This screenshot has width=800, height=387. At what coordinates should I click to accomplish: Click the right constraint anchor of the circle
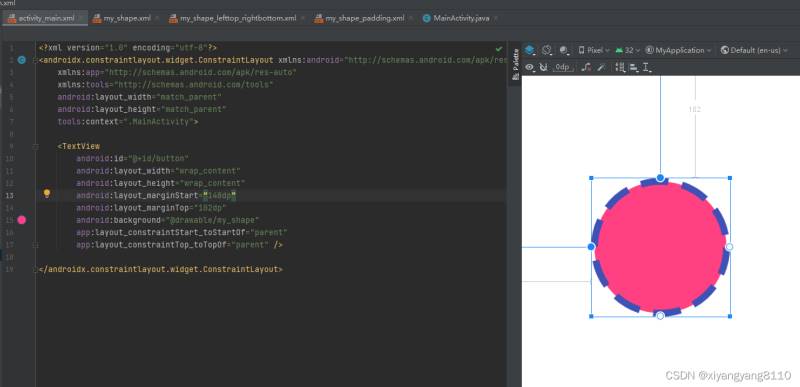click(x=730, y=247)
